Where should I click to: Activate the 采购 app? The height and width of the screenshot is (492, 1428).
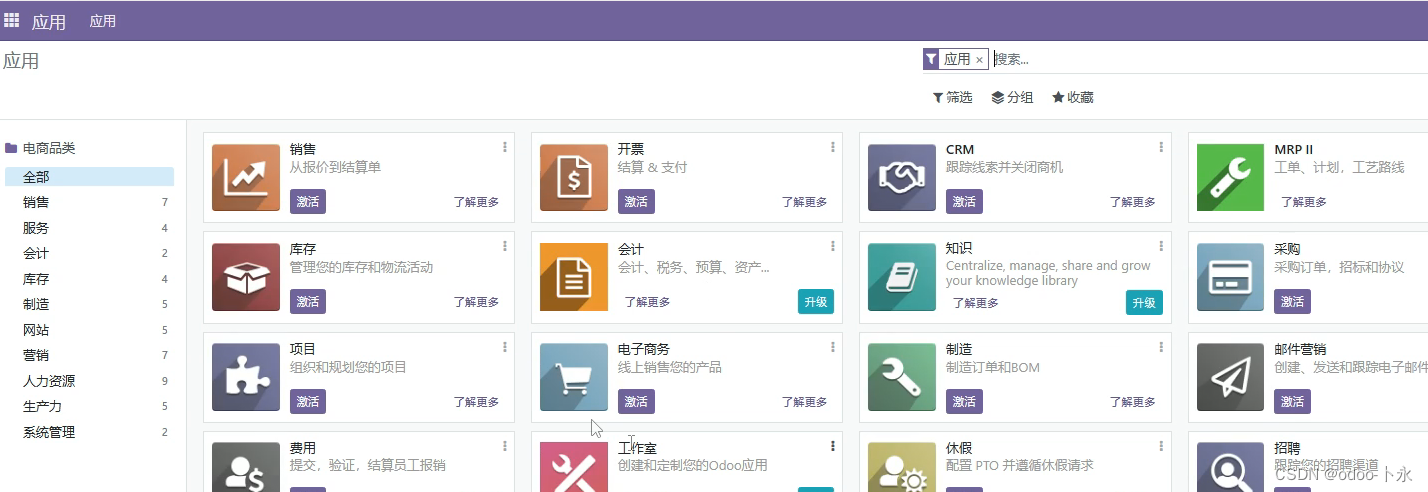[x=1292, y=301]
